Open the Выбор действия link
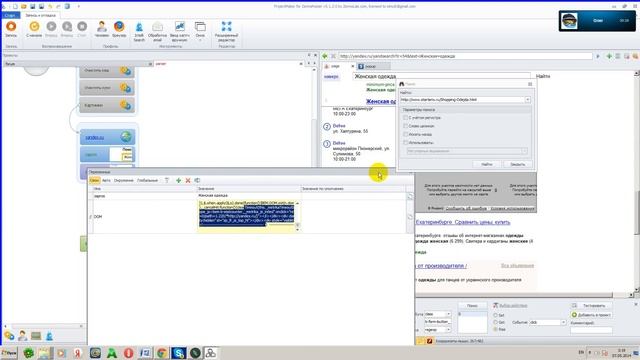640x360 pixels. click(513, 306)
